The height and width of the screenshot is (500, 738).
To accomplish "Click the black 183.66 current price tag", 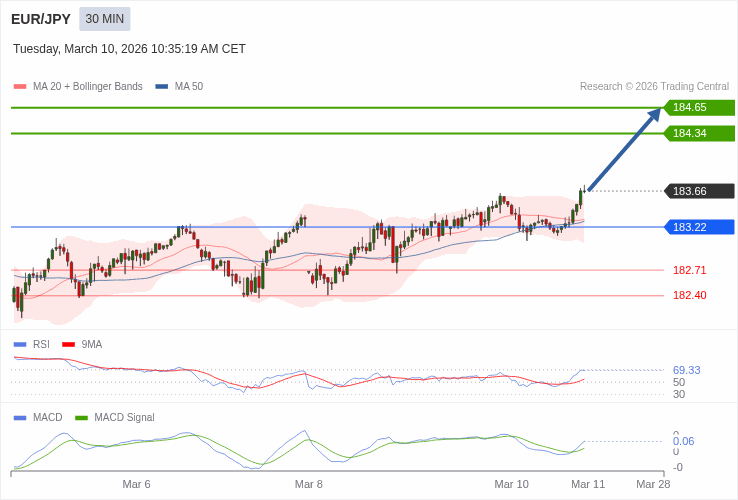I will (x=699, y=191).
